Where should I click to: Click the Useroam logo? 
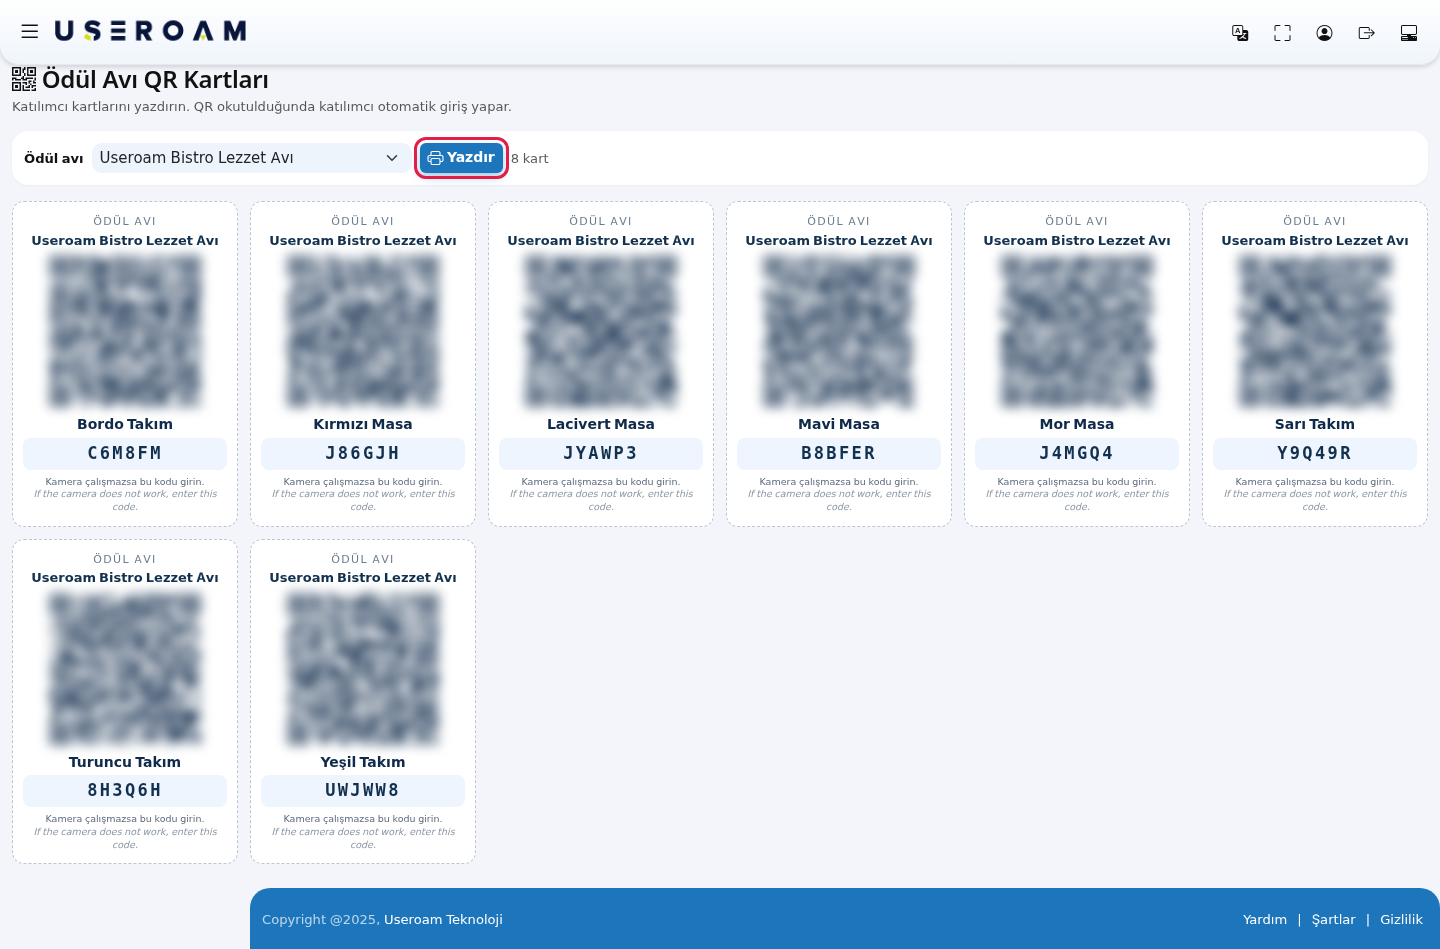150,31
